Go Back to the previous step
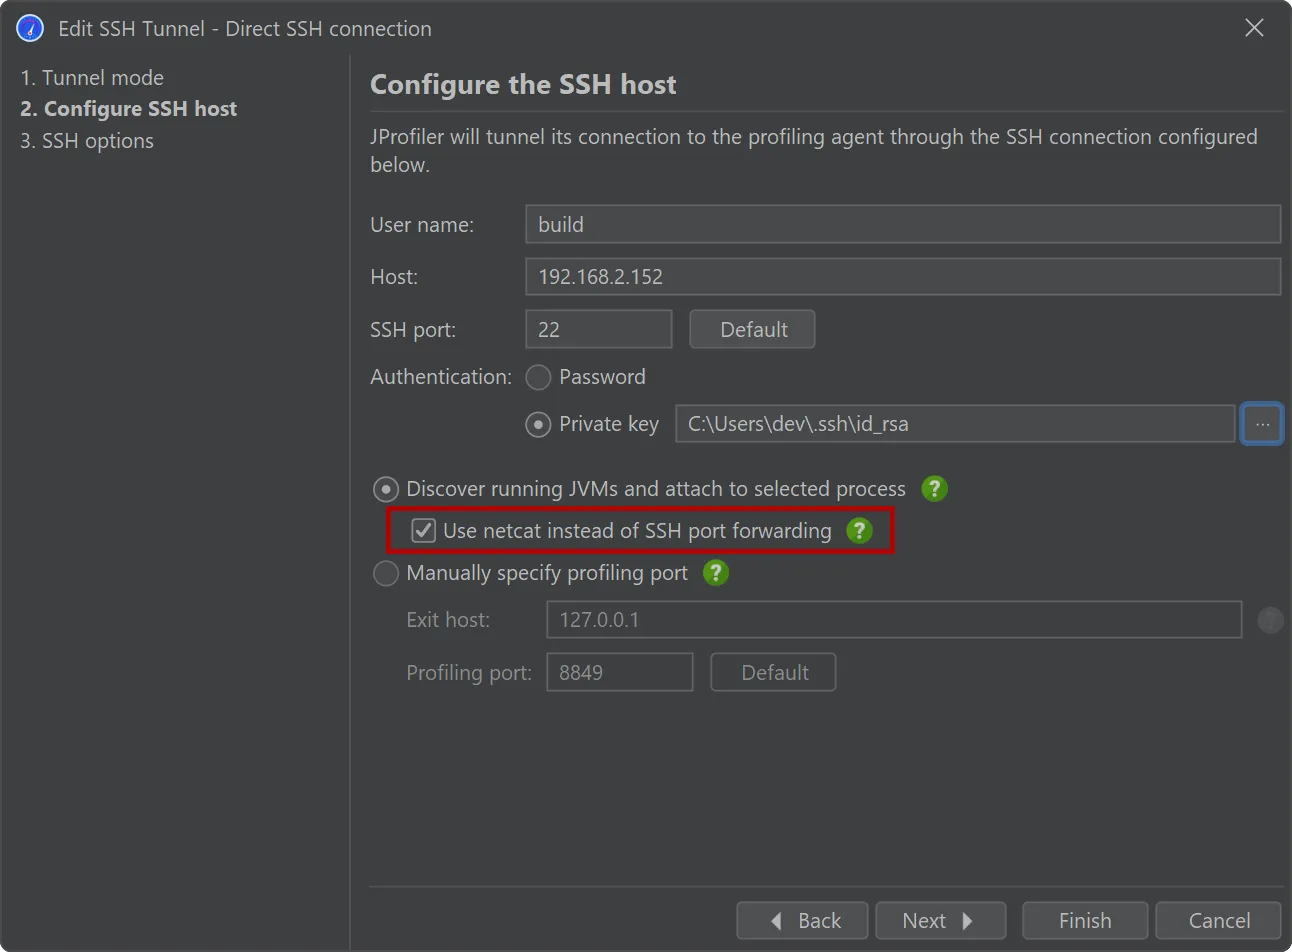The height and width of the screenshot is (952, 1292). pyautogui.click(x=804, y=921)
